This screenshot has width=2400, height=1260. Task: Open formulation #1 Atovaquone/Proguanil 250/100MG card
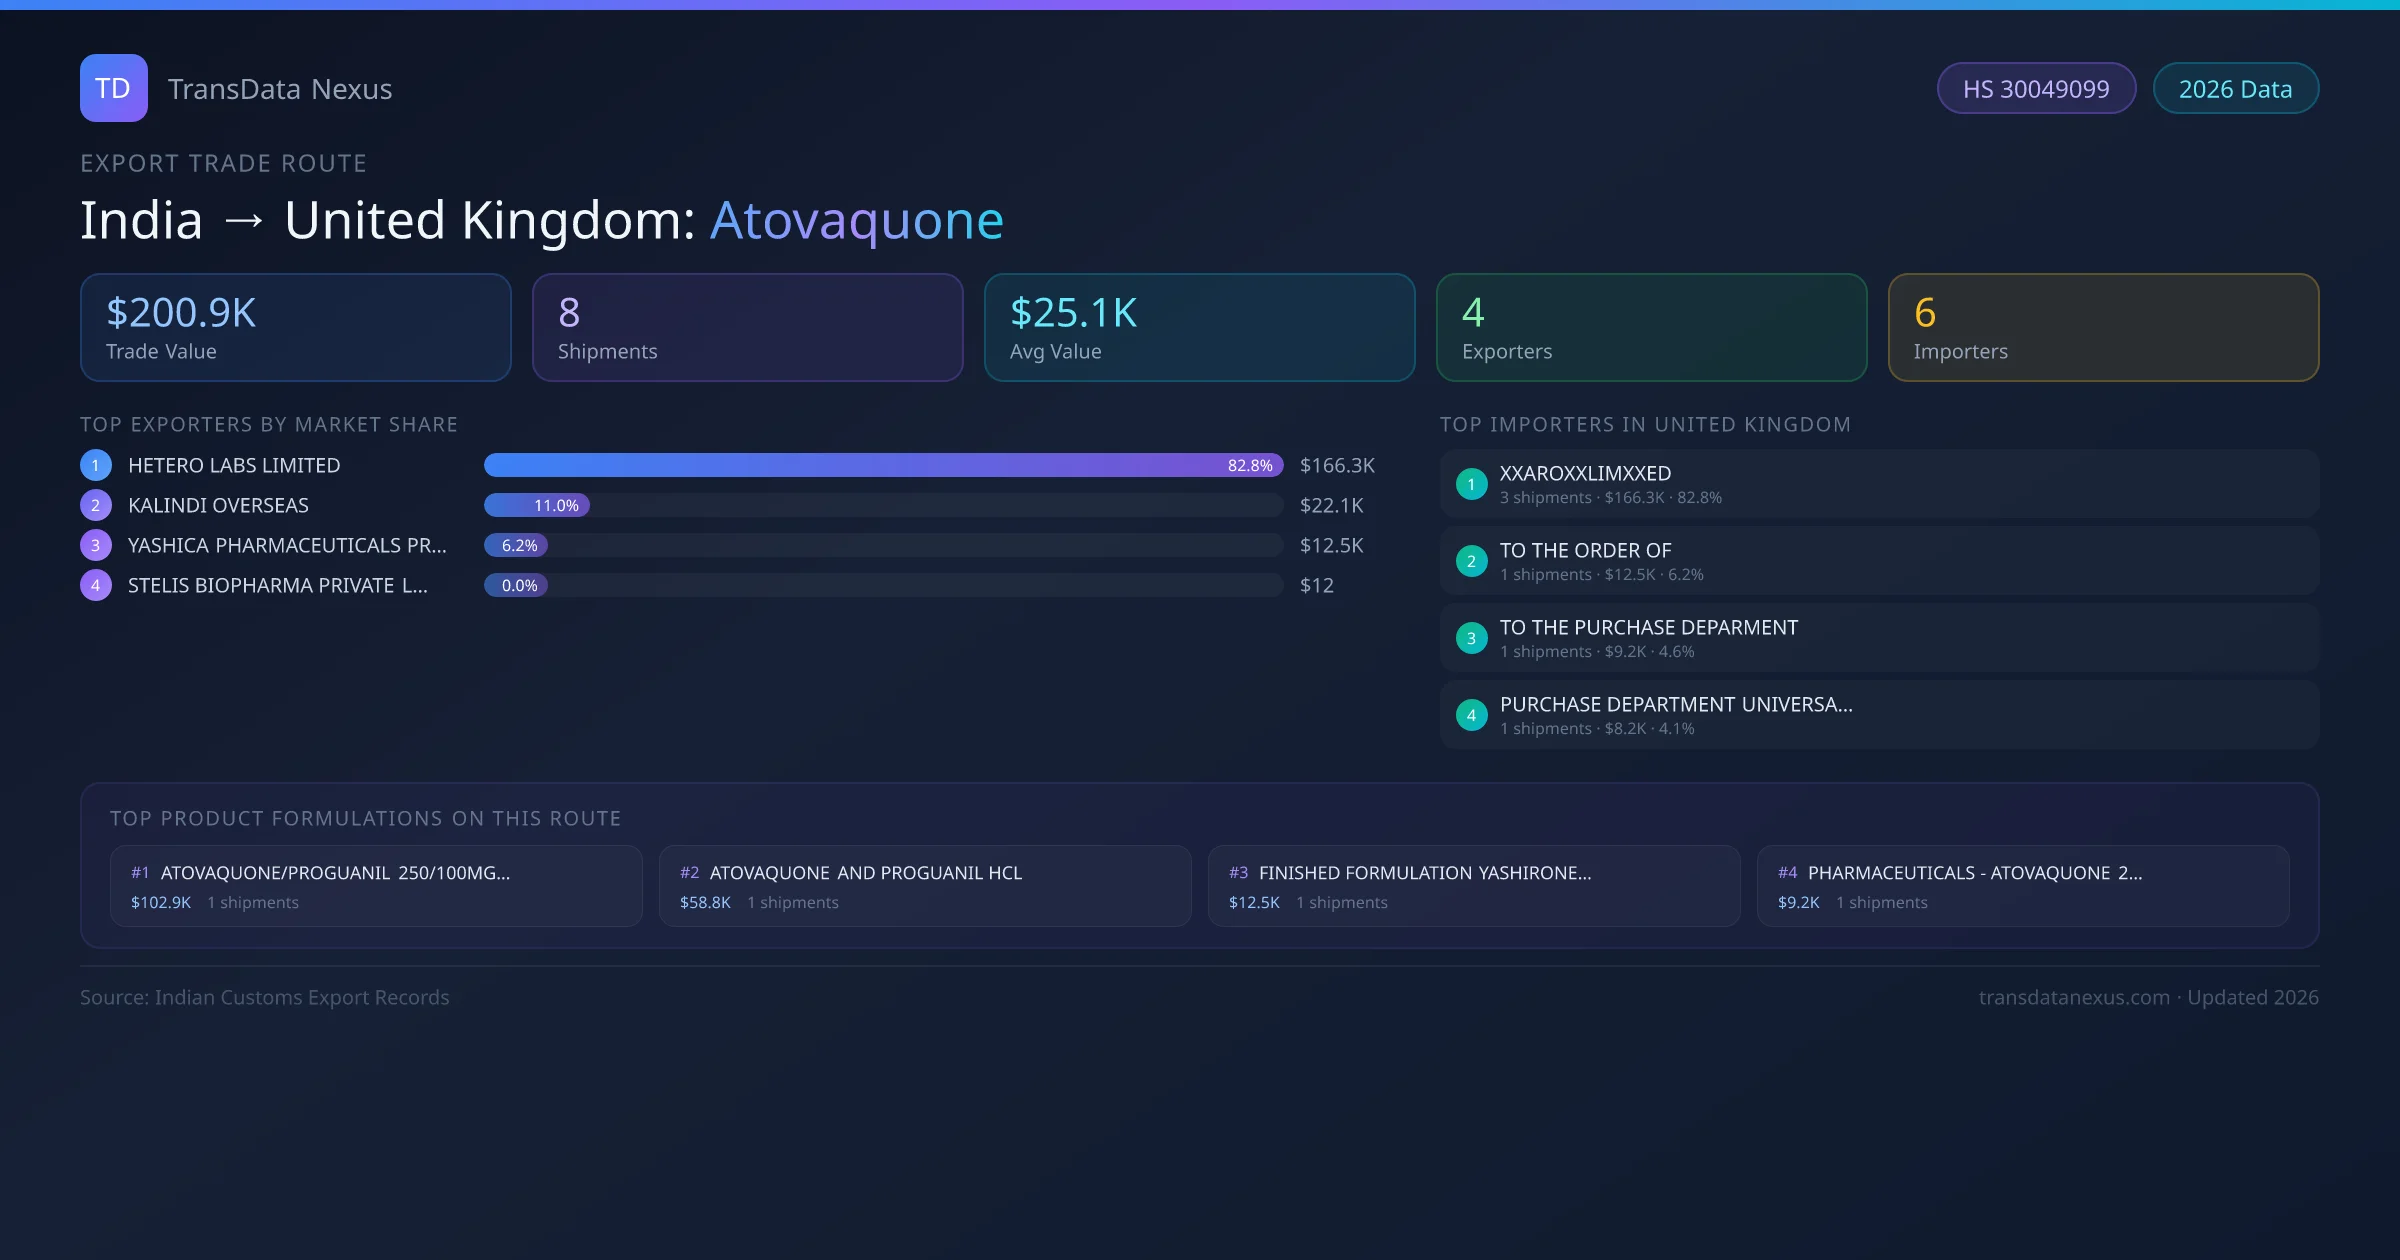click(376, 886)
